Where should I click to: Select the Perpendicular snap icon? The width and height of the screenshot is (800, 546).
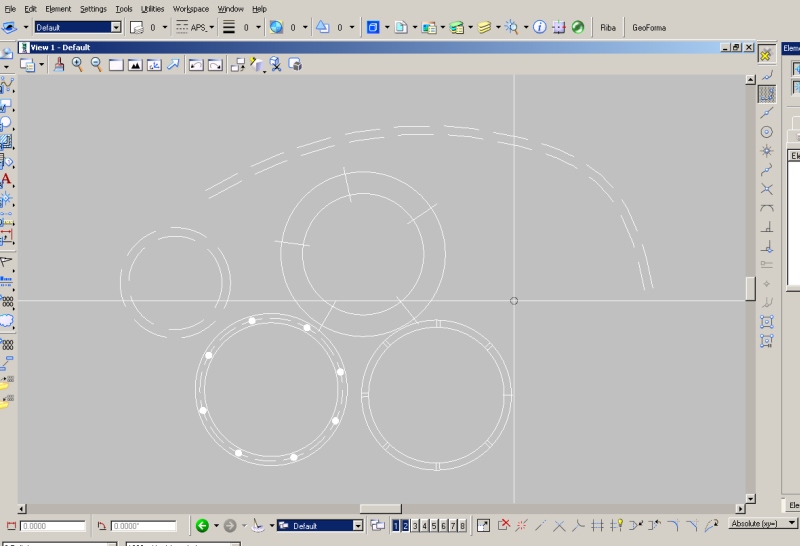coord(766,227)
